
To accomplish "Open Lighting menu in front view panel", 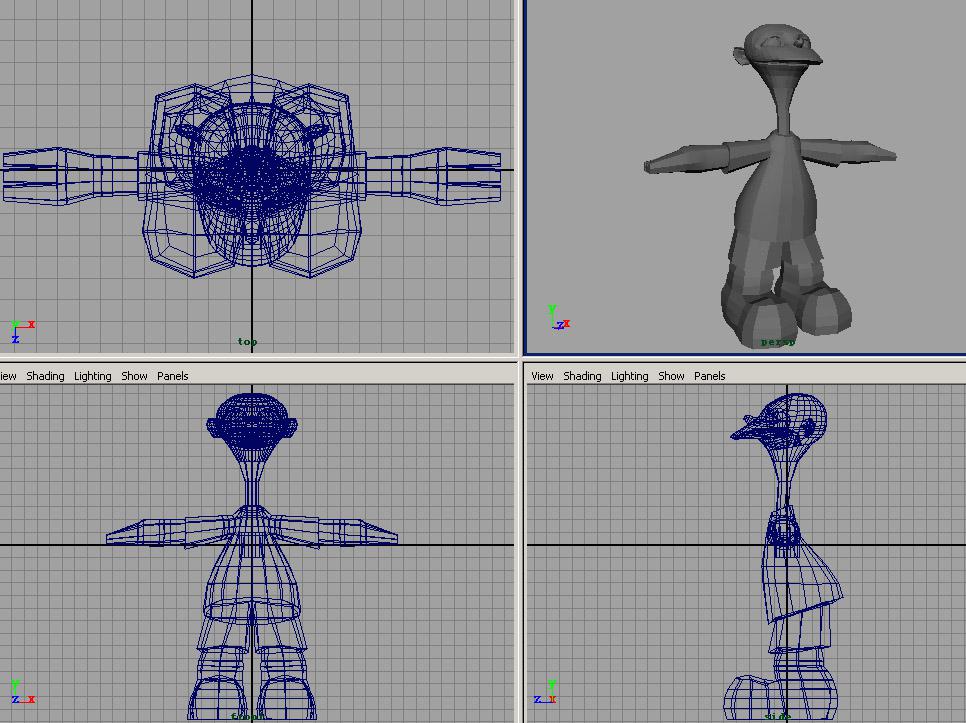I will pyautogui.click(x=93, y=376).
